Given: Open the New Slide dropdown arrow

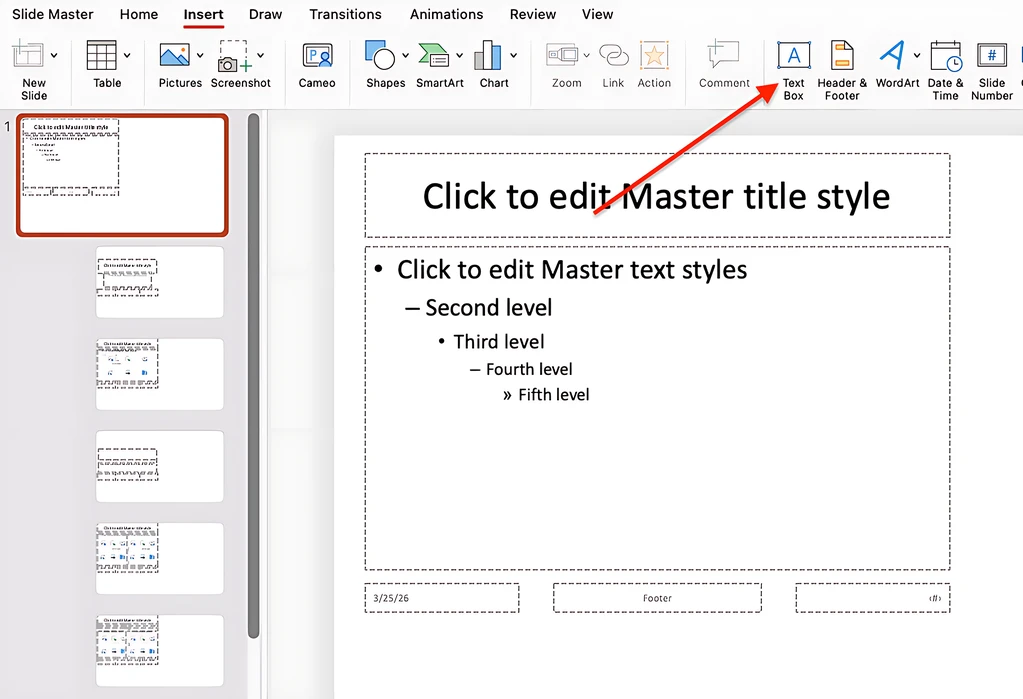Looking at the screenshot, I should [x=53, y=56].
